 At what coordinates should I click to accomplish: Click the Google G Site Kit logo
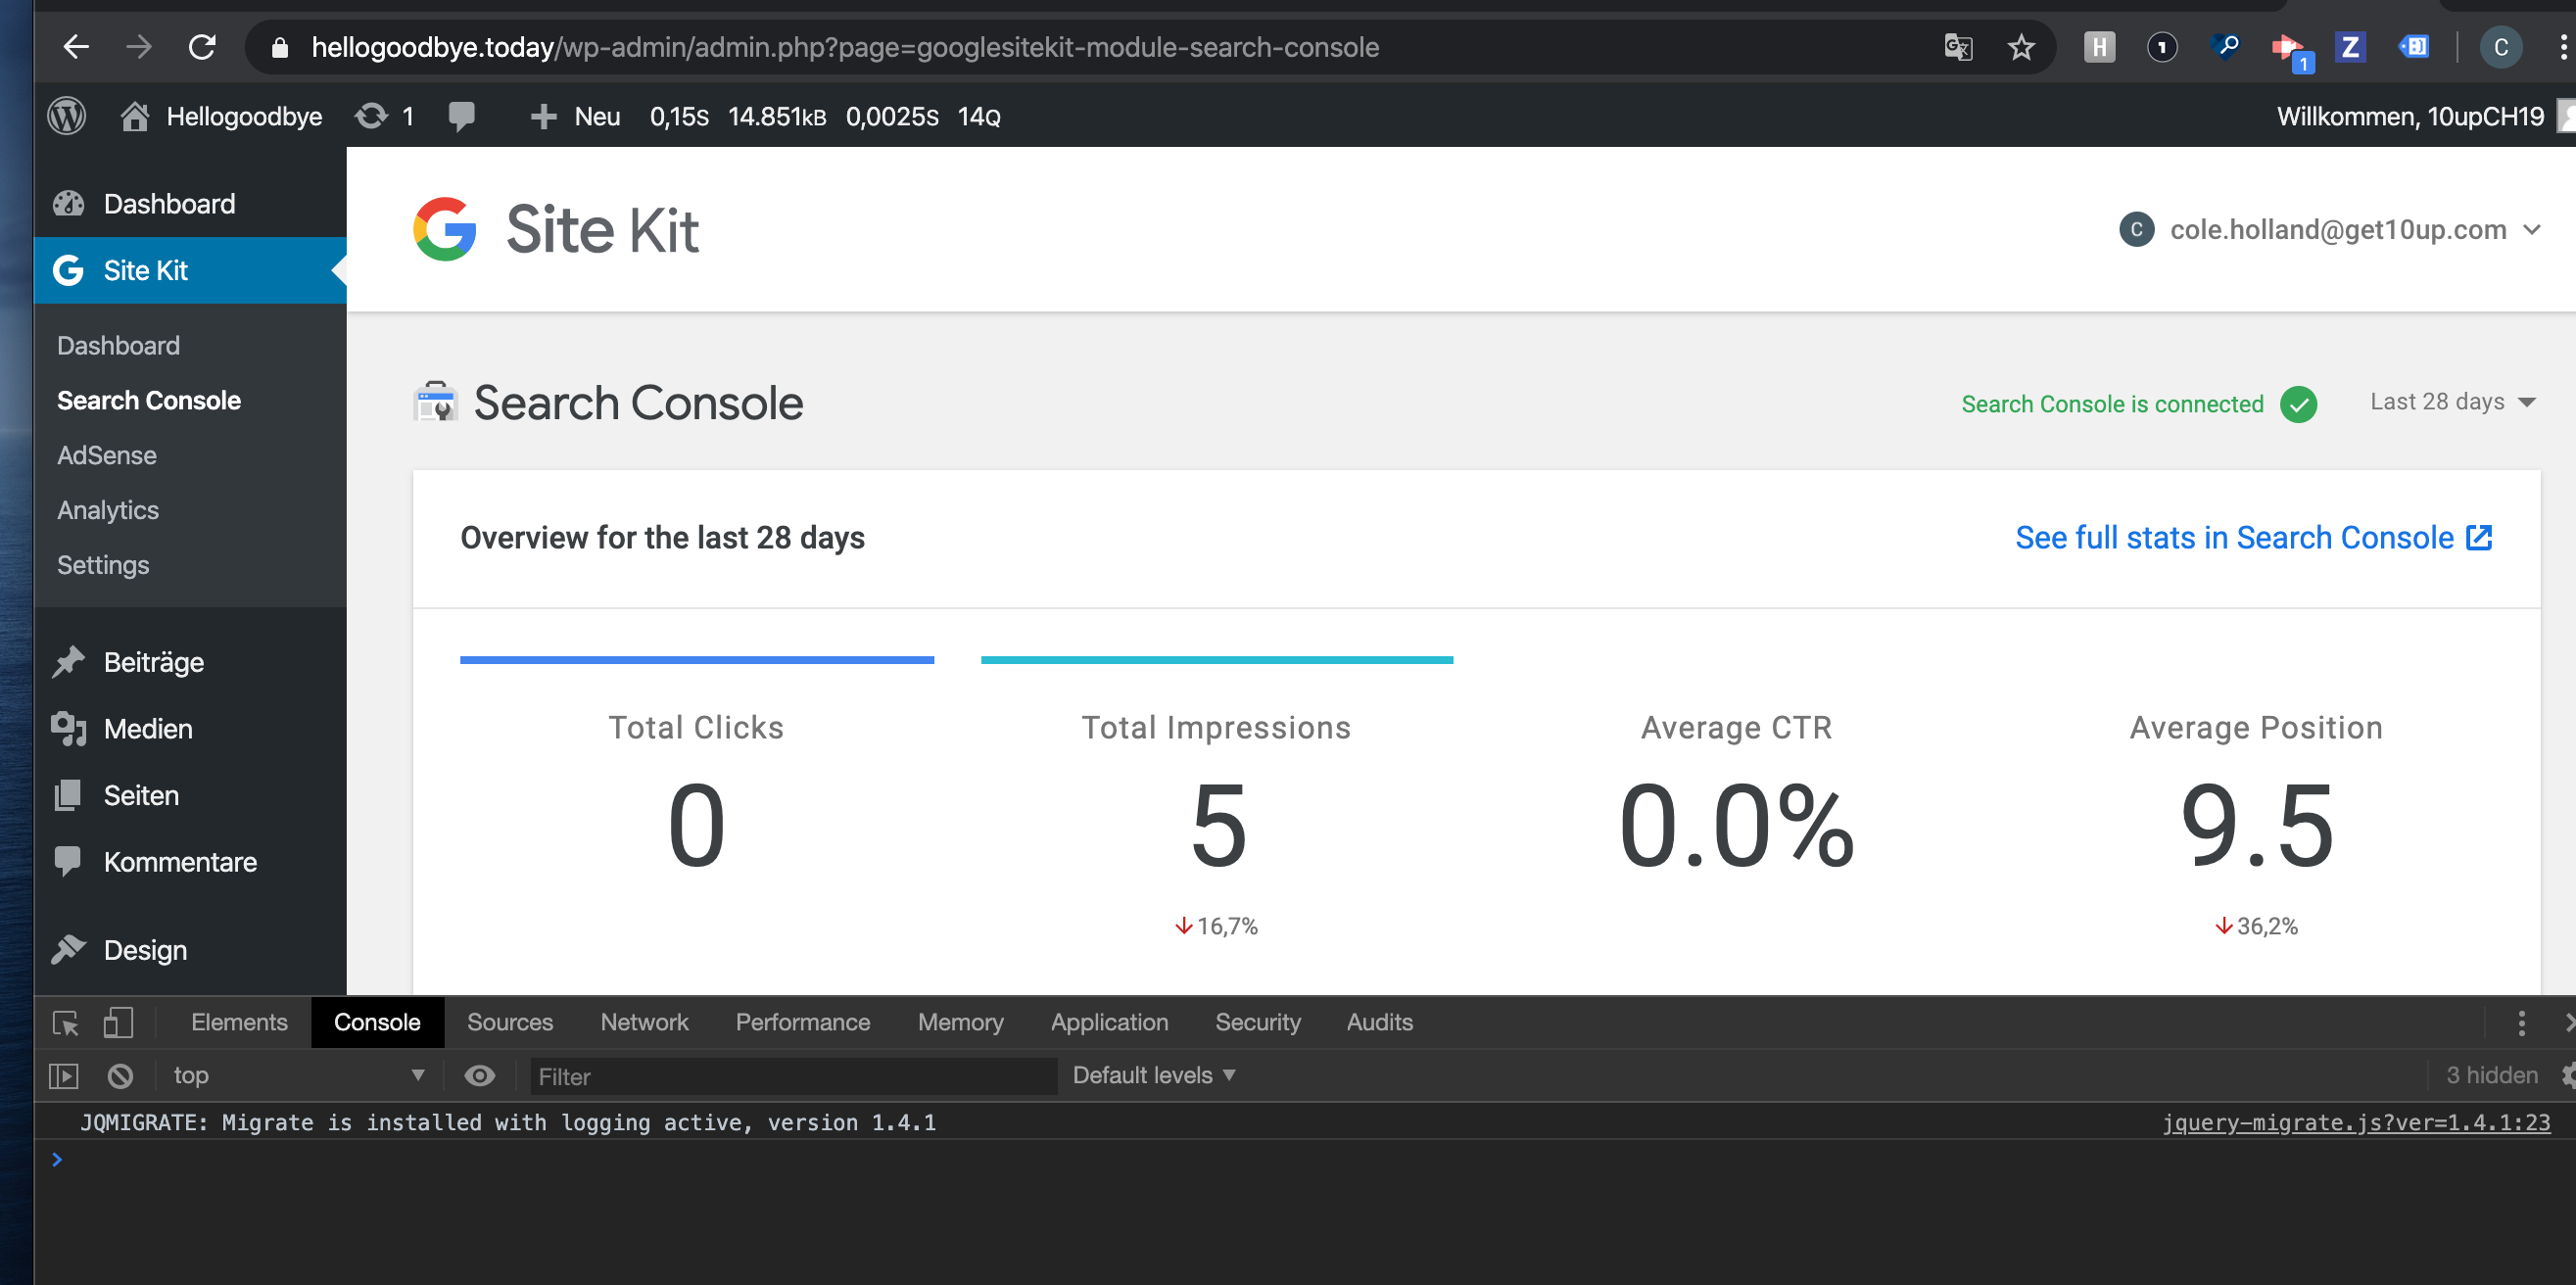pos(444,229)
